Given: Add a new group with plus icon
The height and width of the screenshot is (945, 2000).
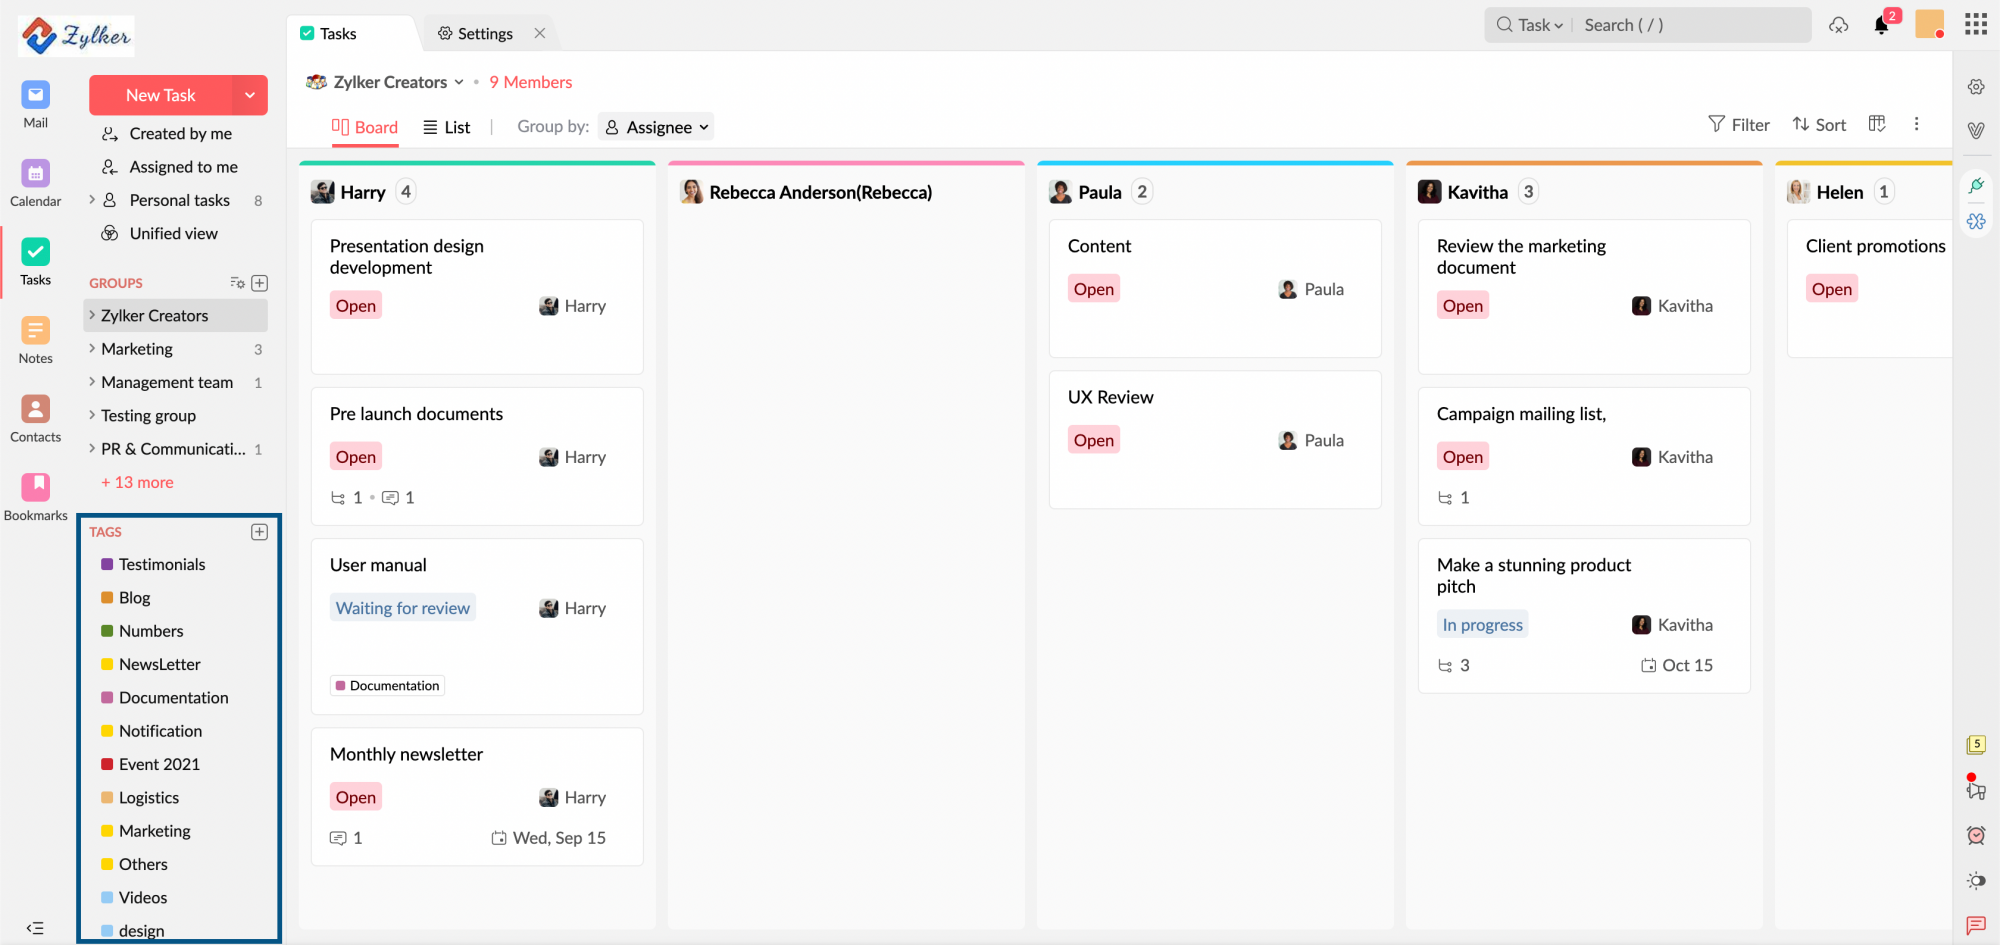Looking at the screenshot, I should click(260, 283).
